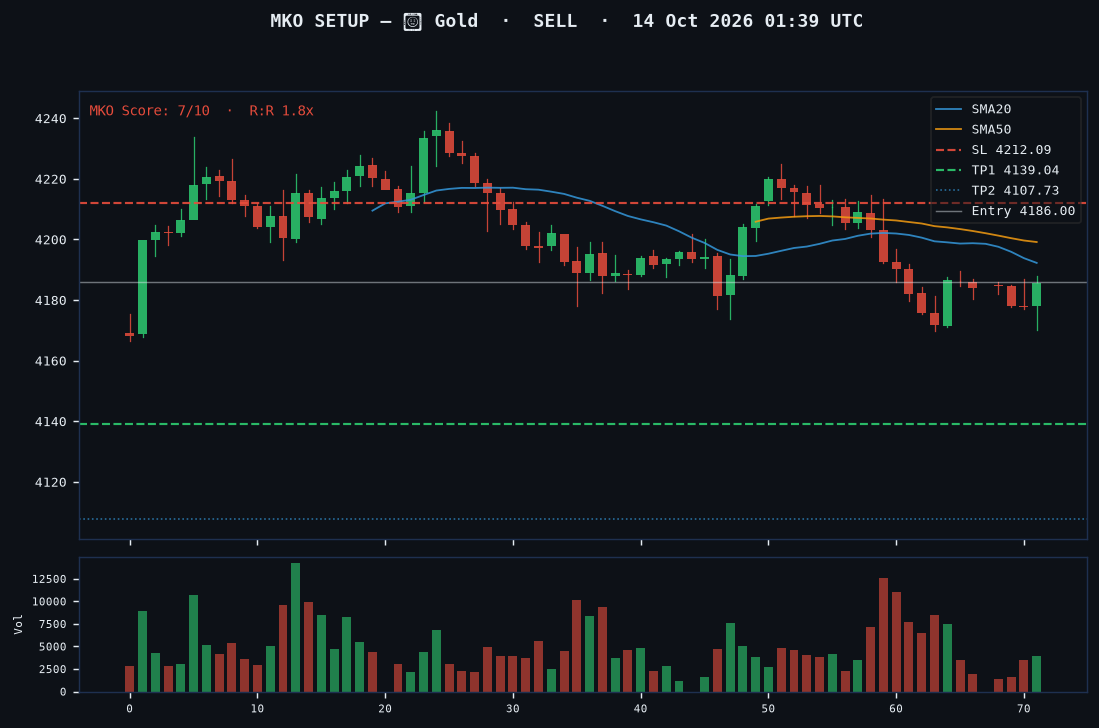1099x728 pixels.
Task: Click x-axis label 40
Action: tap(641, 708)
